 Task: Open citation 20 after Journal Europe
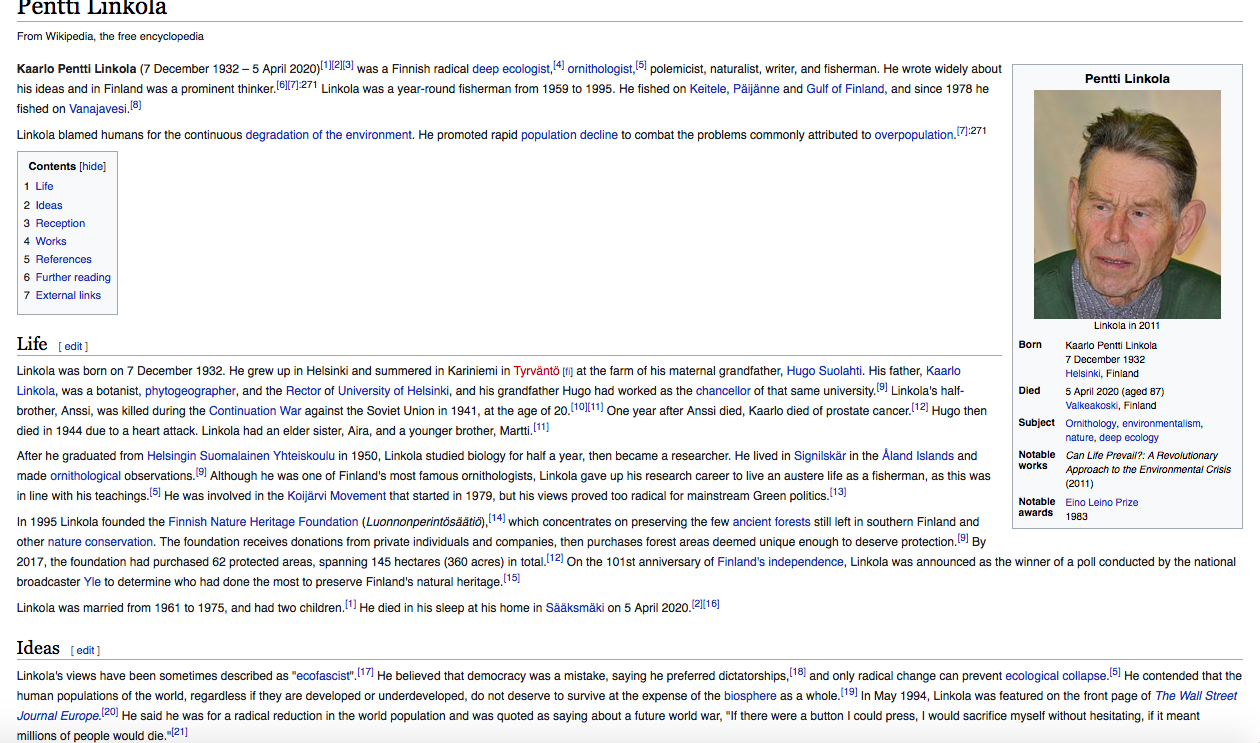(x=110, y=712)
